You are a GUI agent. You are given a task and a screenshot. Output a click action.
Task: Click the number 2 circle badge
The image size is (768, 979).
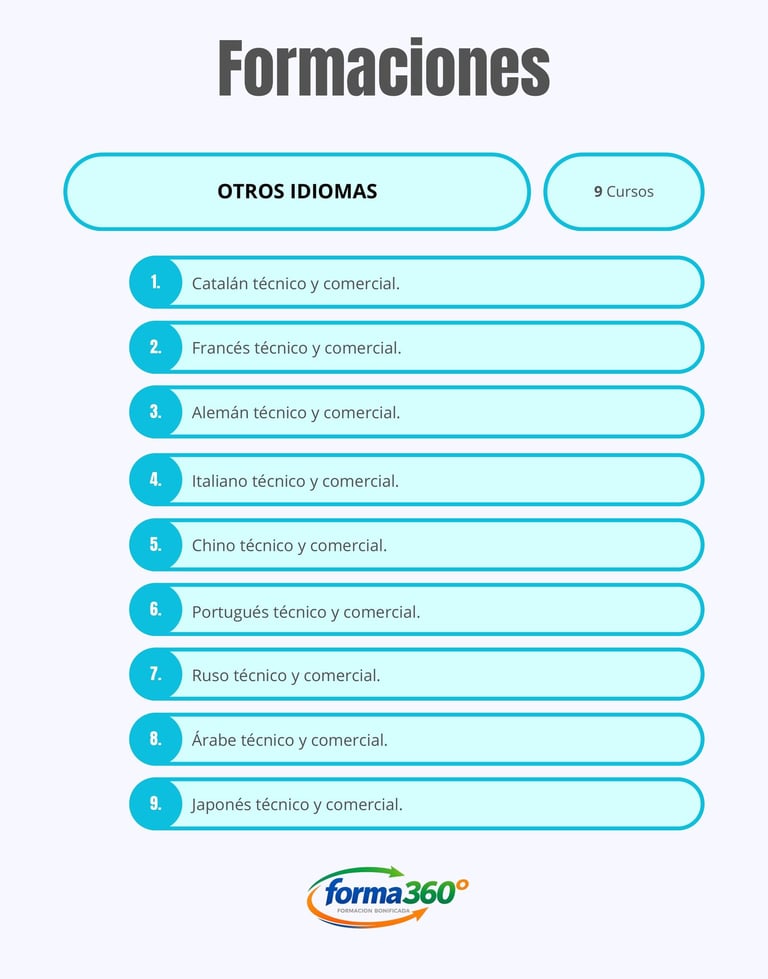click(155, 347)
